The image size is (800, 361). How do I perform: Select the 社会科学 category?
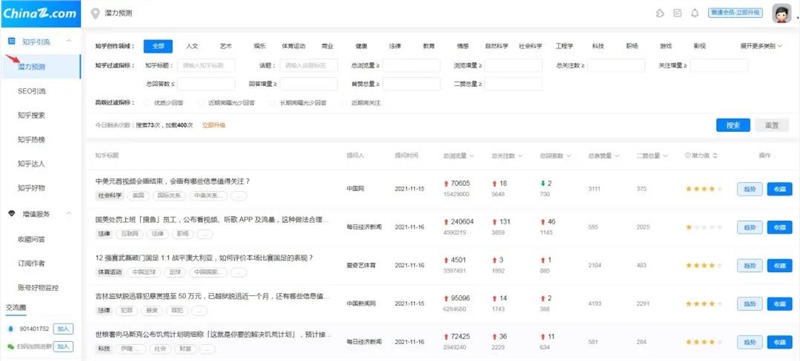(531, 46)
